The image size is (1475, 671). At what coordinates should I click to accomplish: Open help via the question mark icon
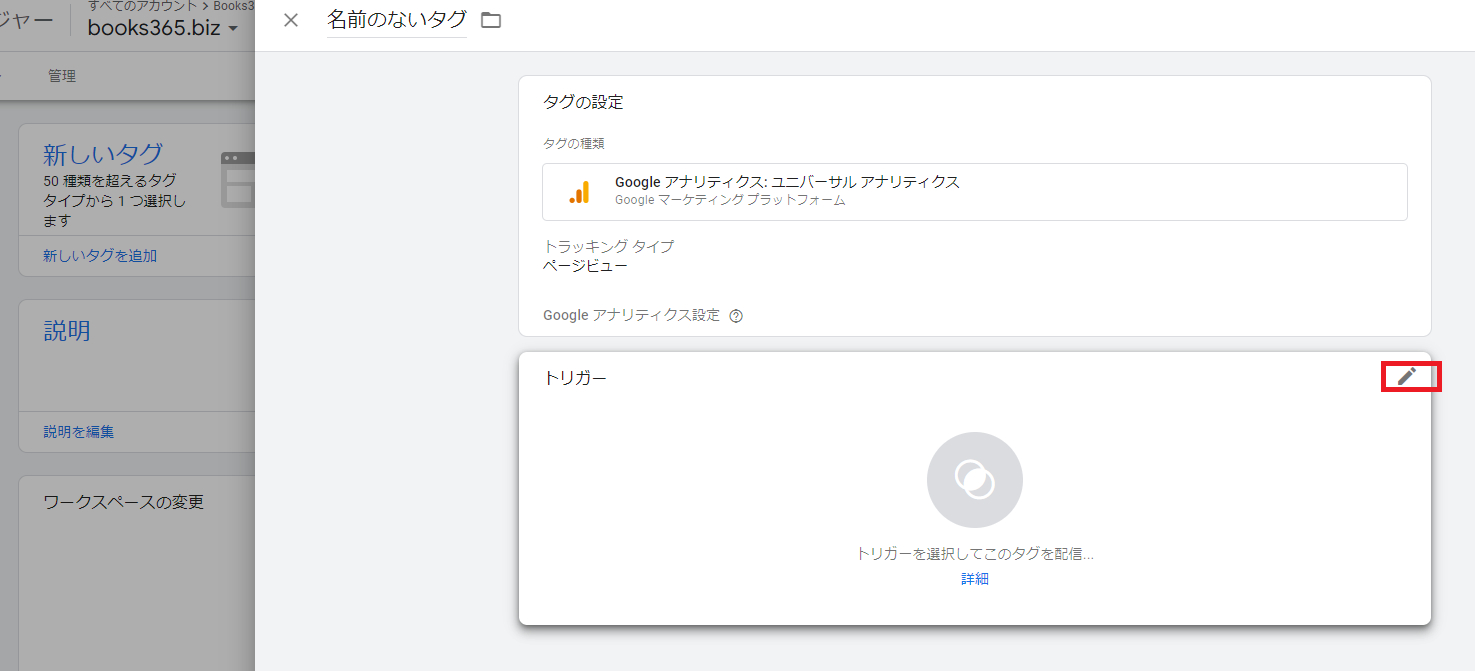pos(736,315)
